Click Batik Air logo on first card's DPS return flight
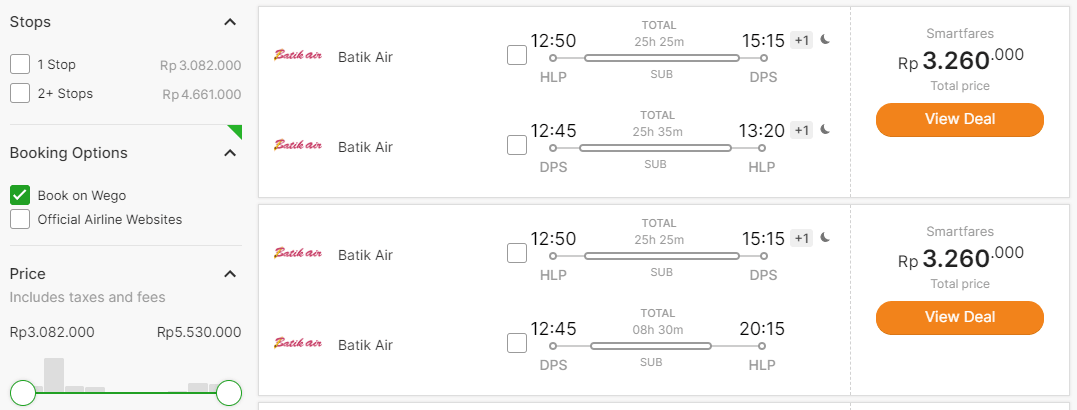 pos(298,146)
